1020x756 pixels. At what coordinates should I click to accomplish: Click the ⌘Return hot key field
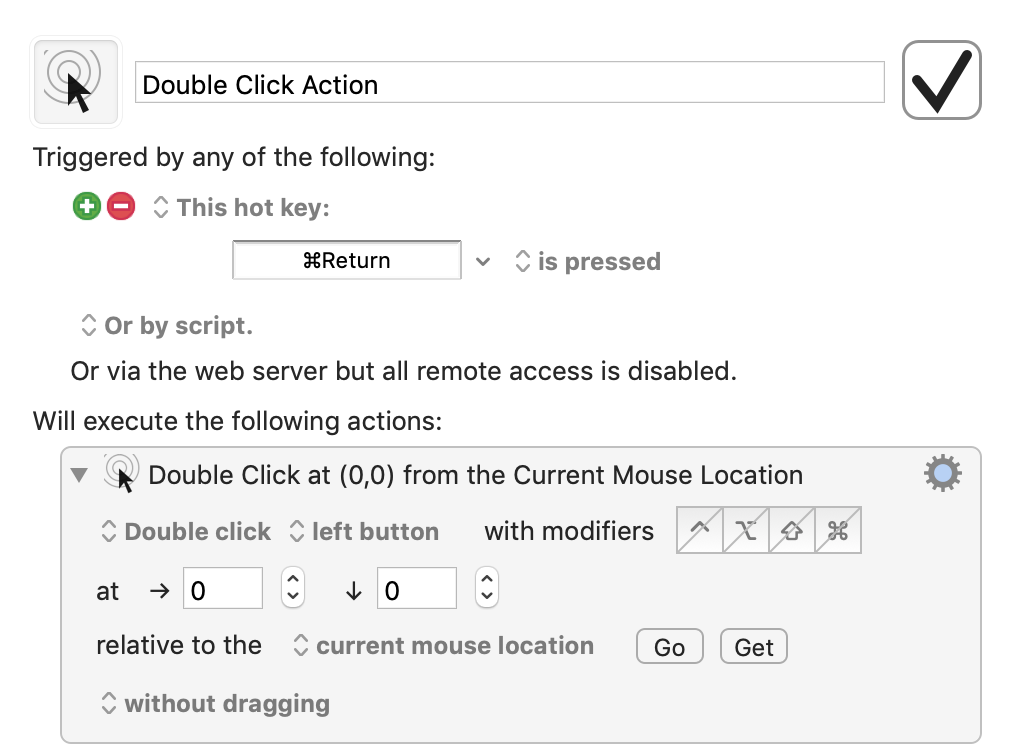pyautogui.click(x=346, y=261)
